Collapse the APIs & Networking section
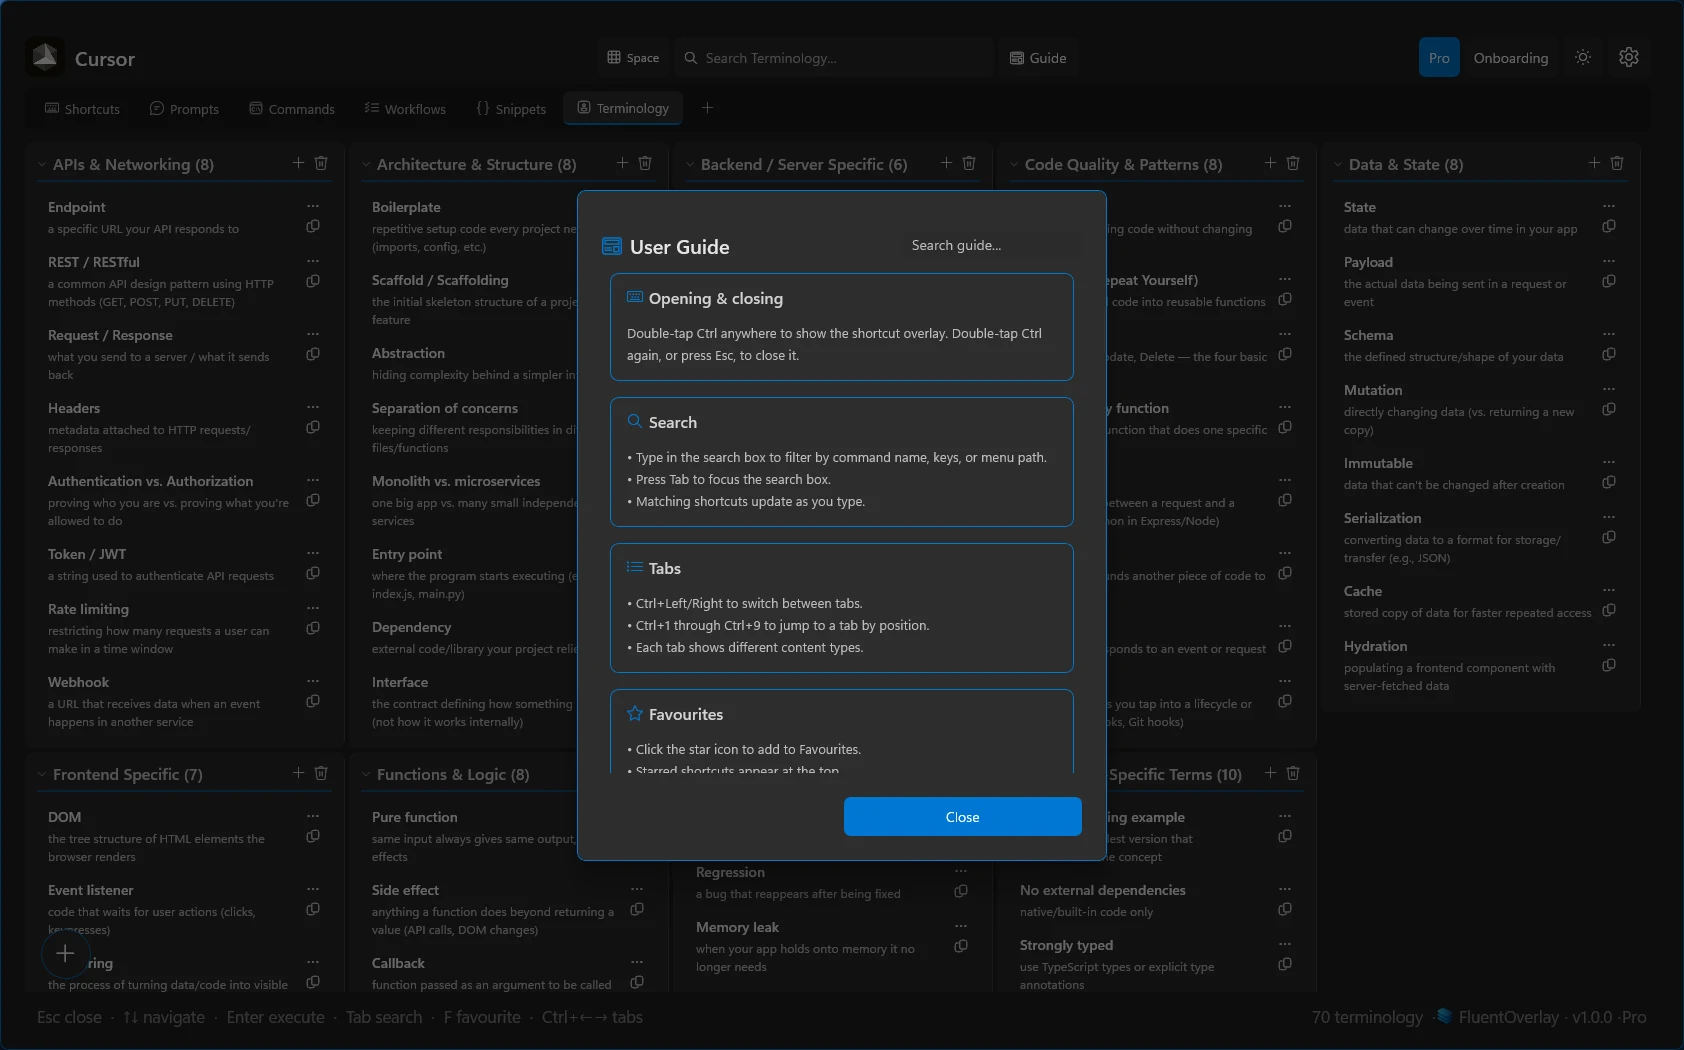 click(41, 164)
